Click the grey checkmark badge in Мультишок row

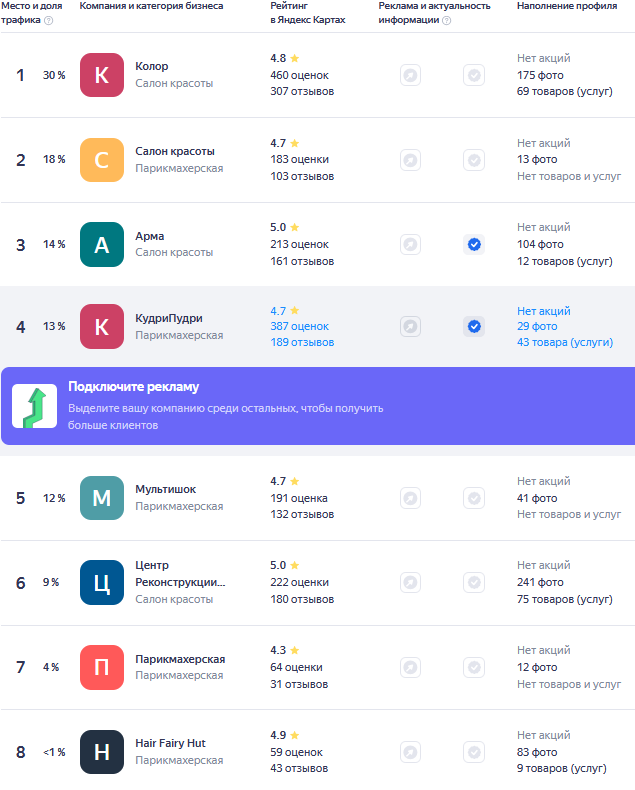pyautogui.click(x=474, y=498)
